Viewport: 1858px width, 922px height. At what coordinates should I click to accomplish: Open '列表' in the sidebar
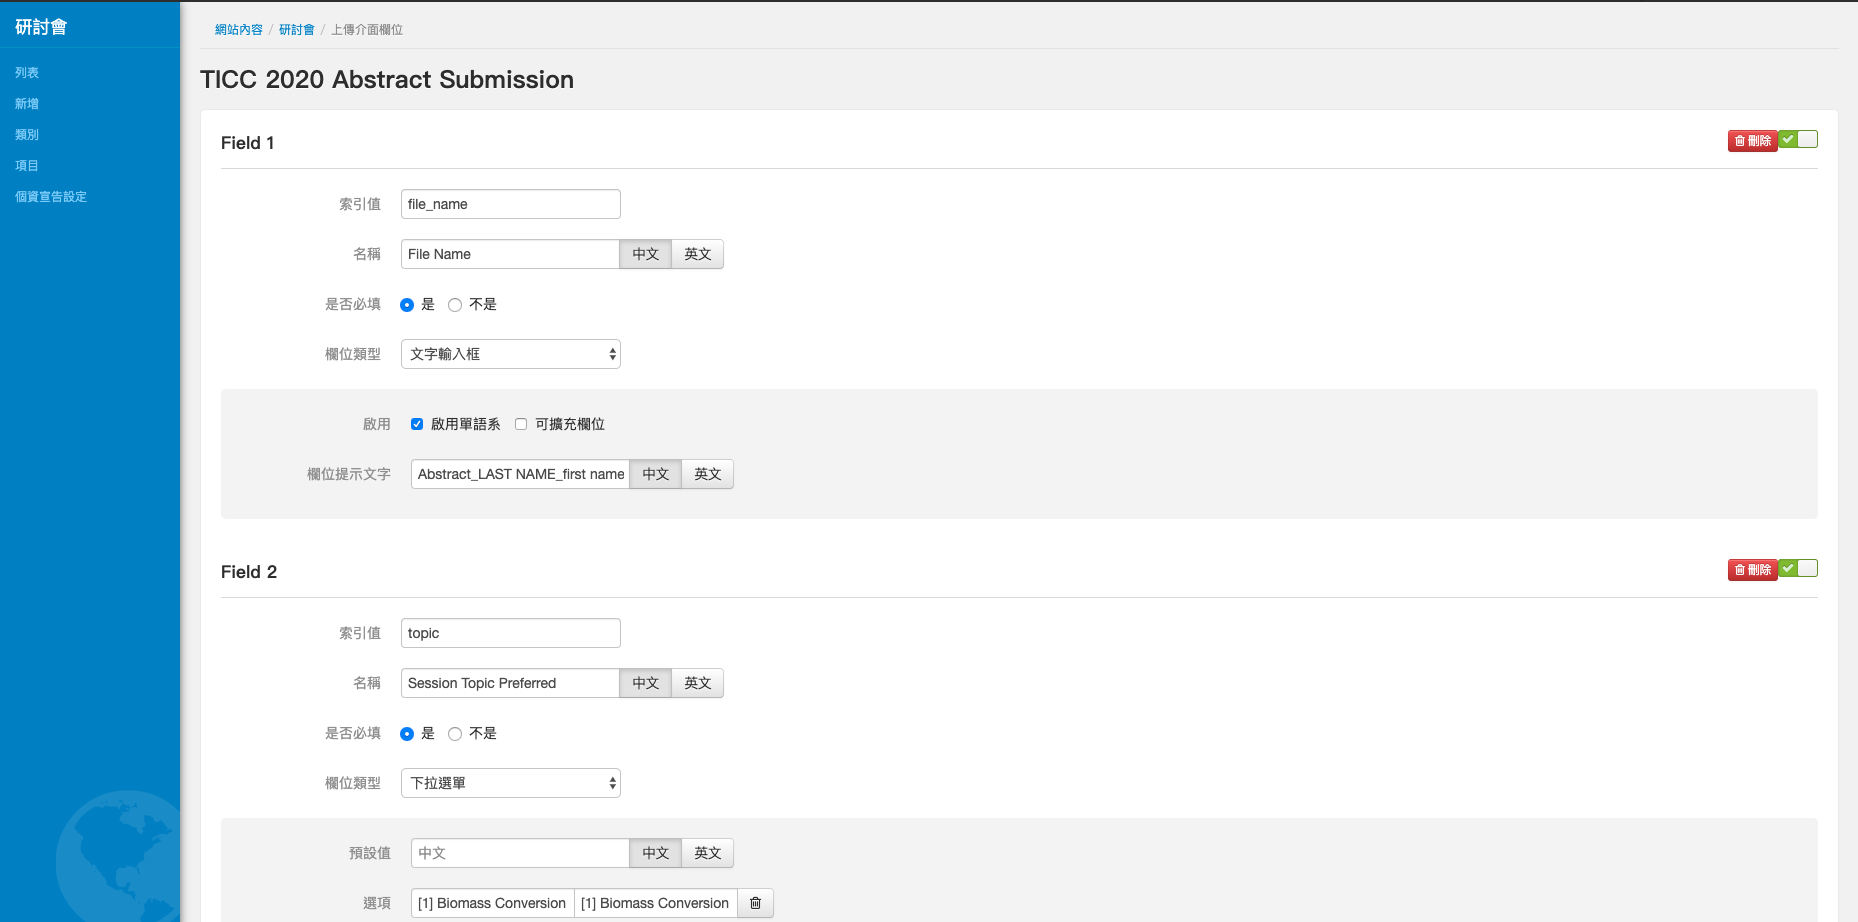pos(27,73)
